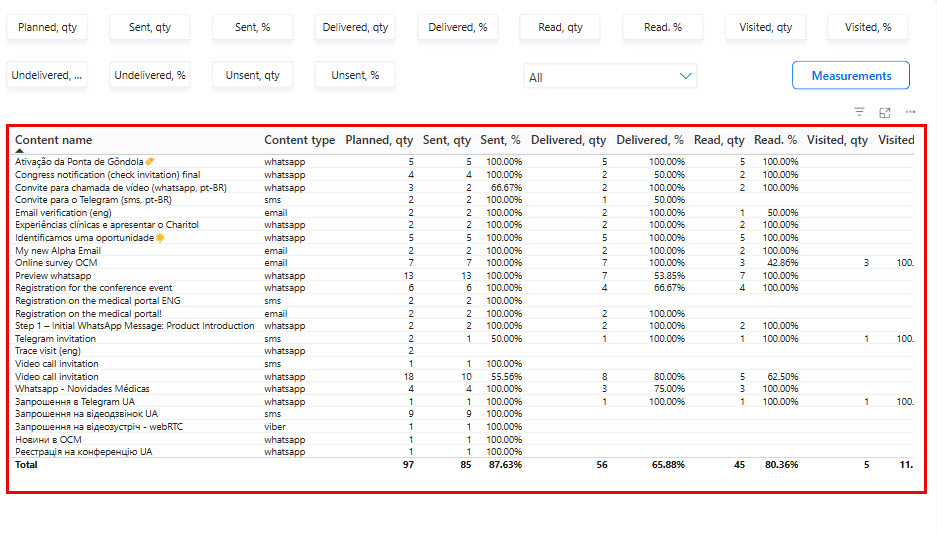Viewport: 937px width, 533px height.
Task: Click the Read, qty column header
Action: (719, 140)
